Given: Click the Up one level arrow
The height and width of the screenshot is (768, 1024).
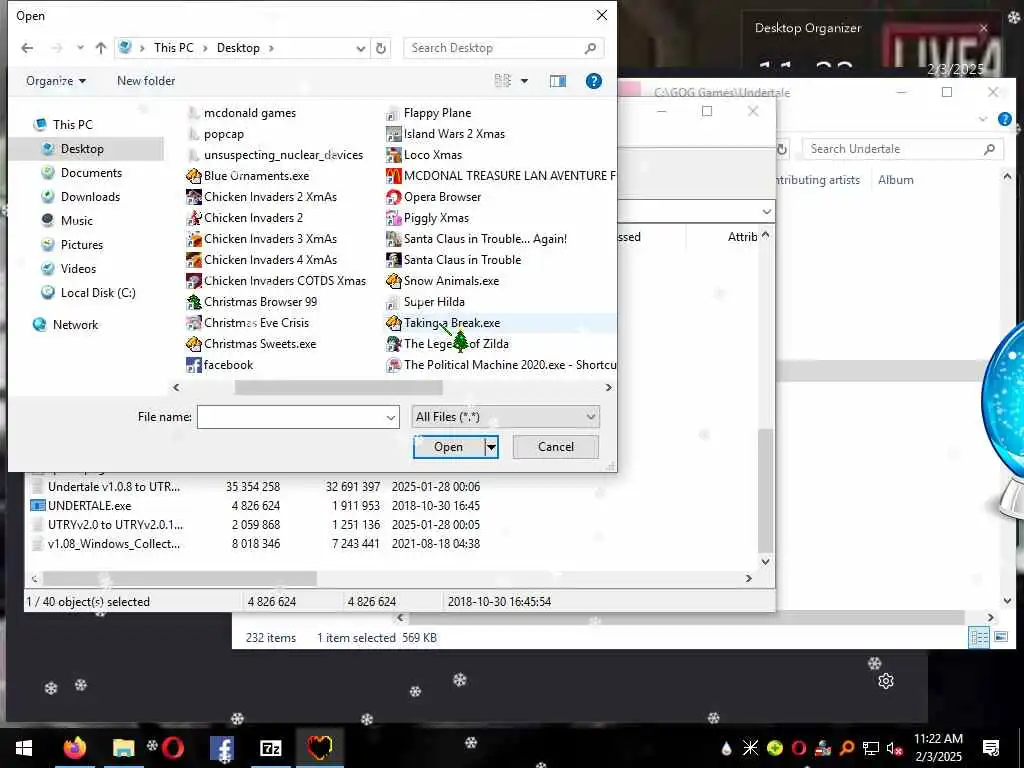Looking at the screenshot, I should tap(101, 48).
